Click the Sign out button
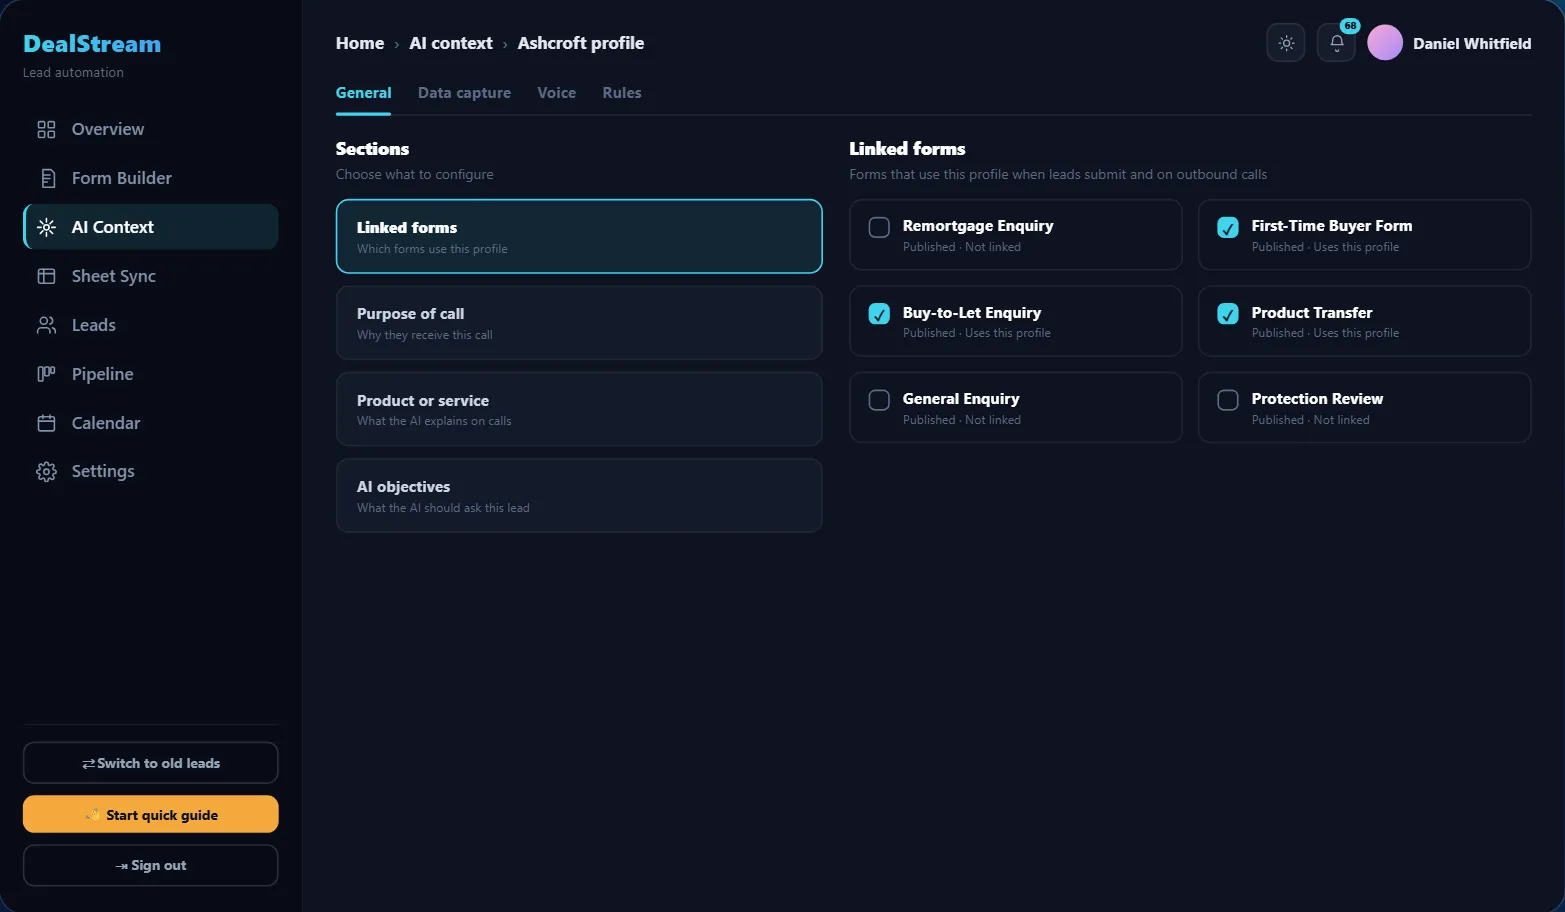Viewport: 1565px width, 912px height. pyautogui.click(x=151, y=865)
